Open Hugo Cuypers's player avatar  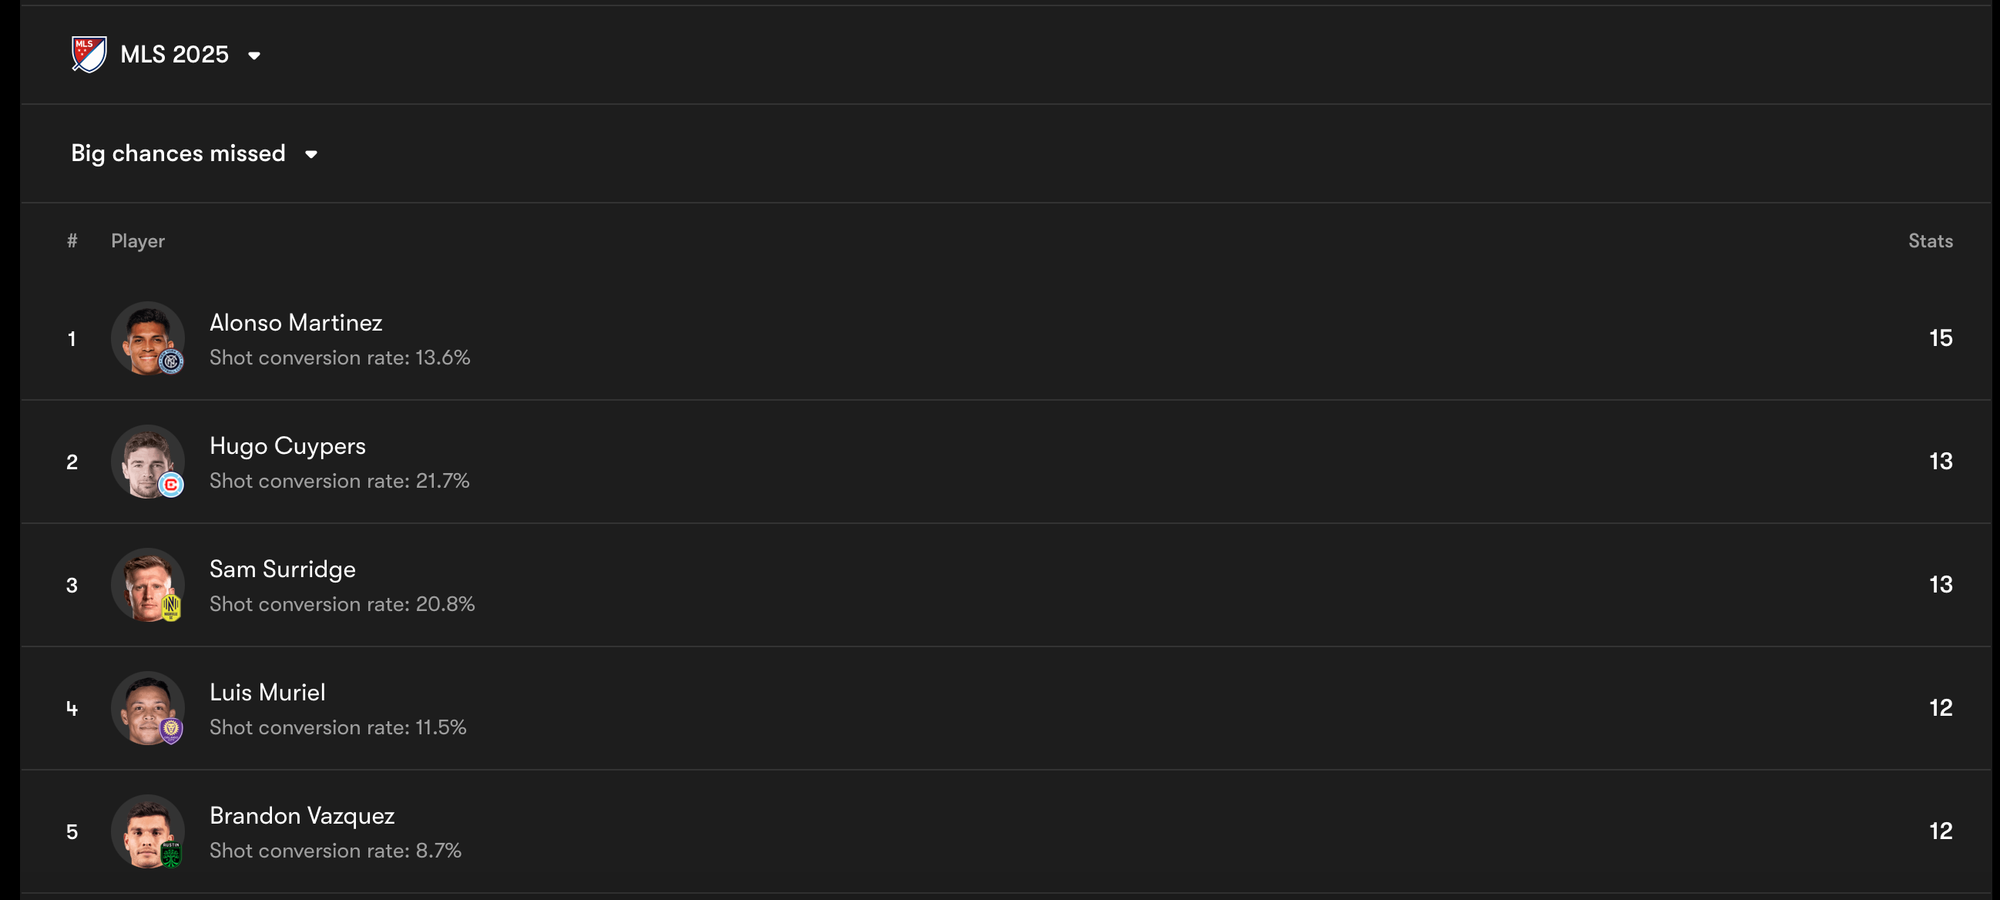click(147, 461)
